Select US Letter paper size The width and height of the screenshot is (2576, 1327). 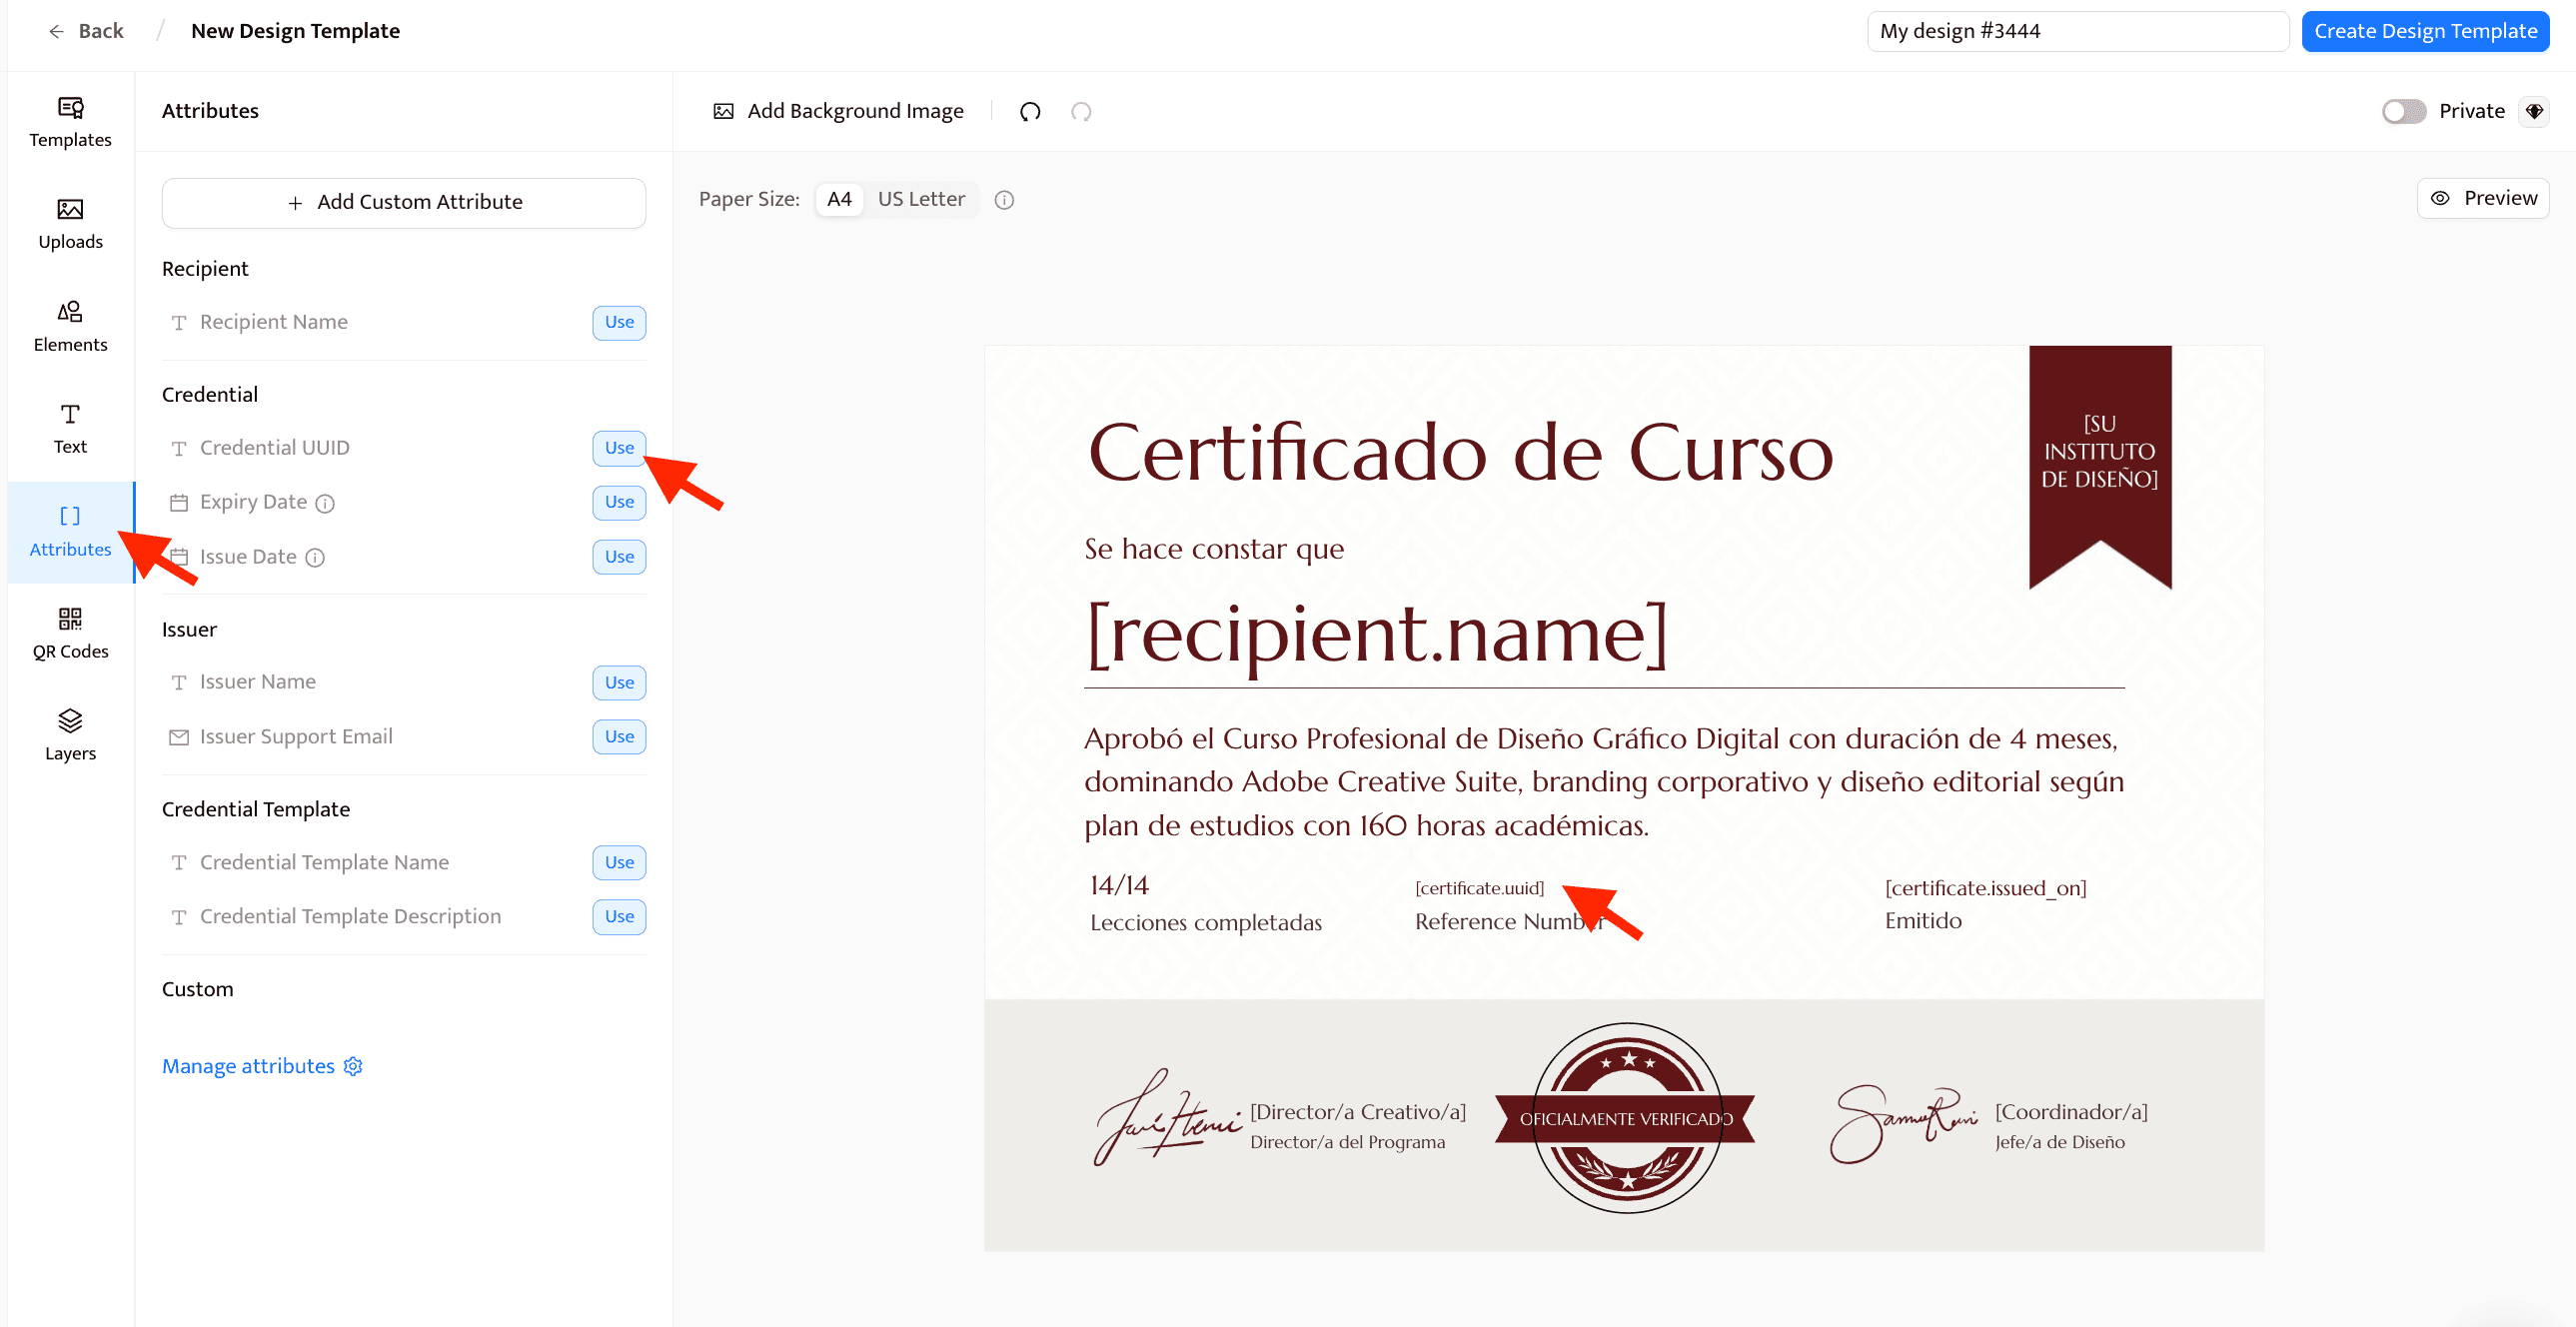point(921,199)
